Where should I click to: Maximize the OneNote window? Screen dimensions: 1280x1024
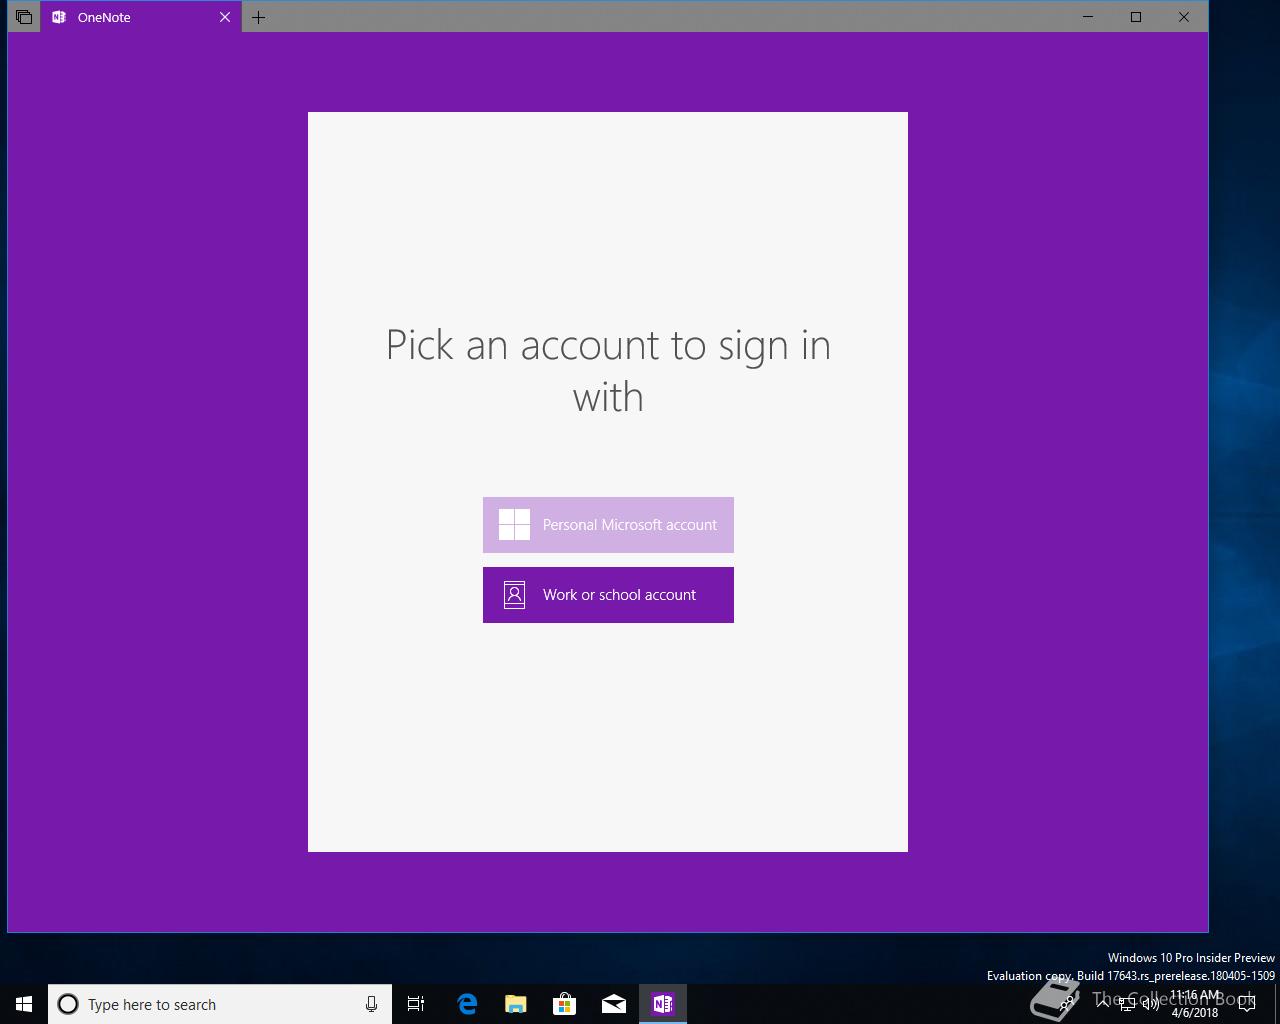(x=1136, y=17)
